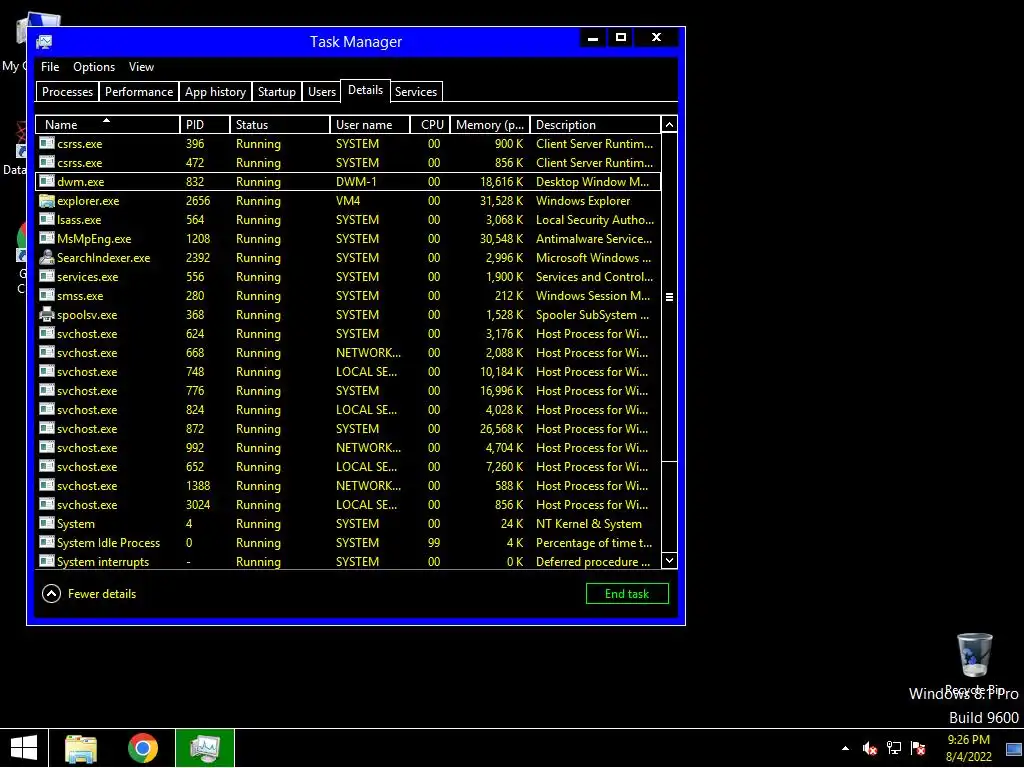
Task: Switch to the App history tab
Action: [216, 91]
